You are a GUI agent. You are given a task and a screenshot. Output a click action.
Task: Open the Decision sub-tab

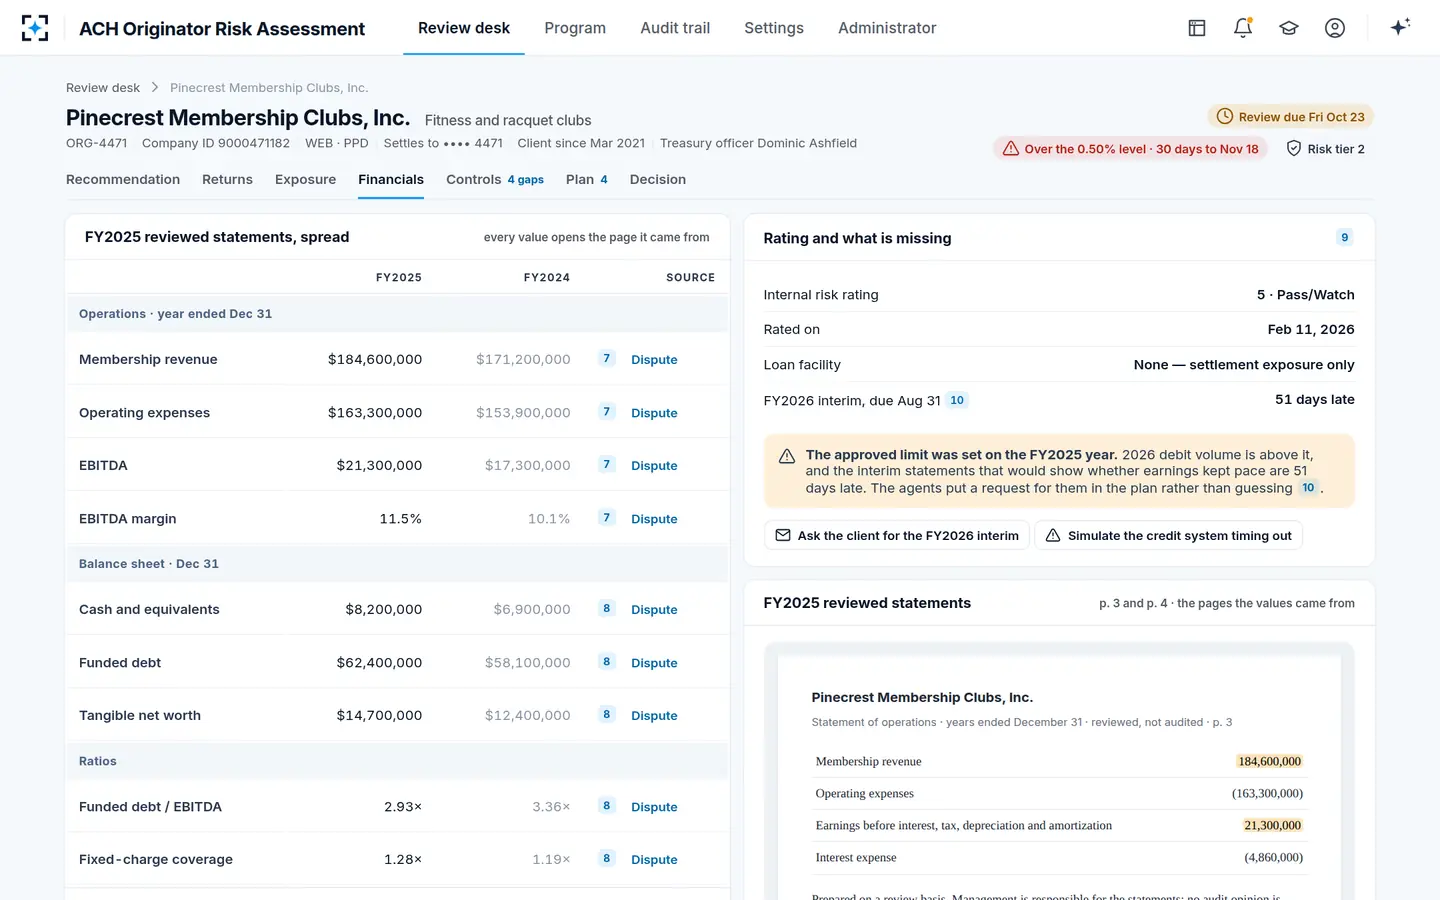coord(658,180)
